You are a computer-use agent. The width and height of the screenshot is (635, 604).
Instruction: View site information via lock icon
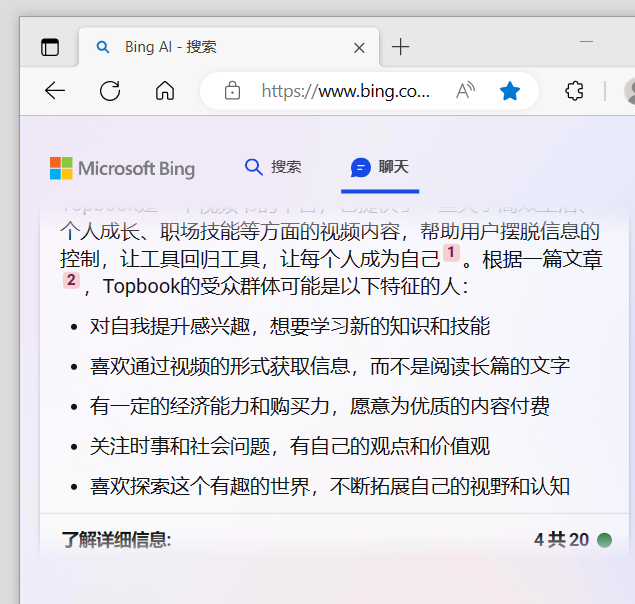coord(232,91)
